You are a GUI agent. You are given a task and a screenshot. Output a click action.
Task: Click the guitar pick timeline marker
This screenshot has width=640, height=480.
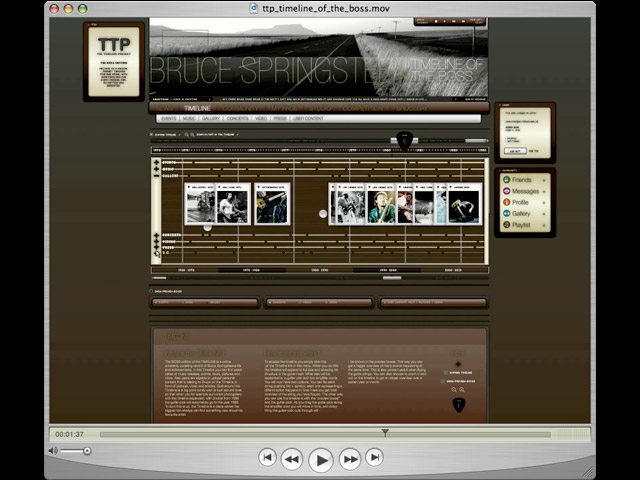404,140
